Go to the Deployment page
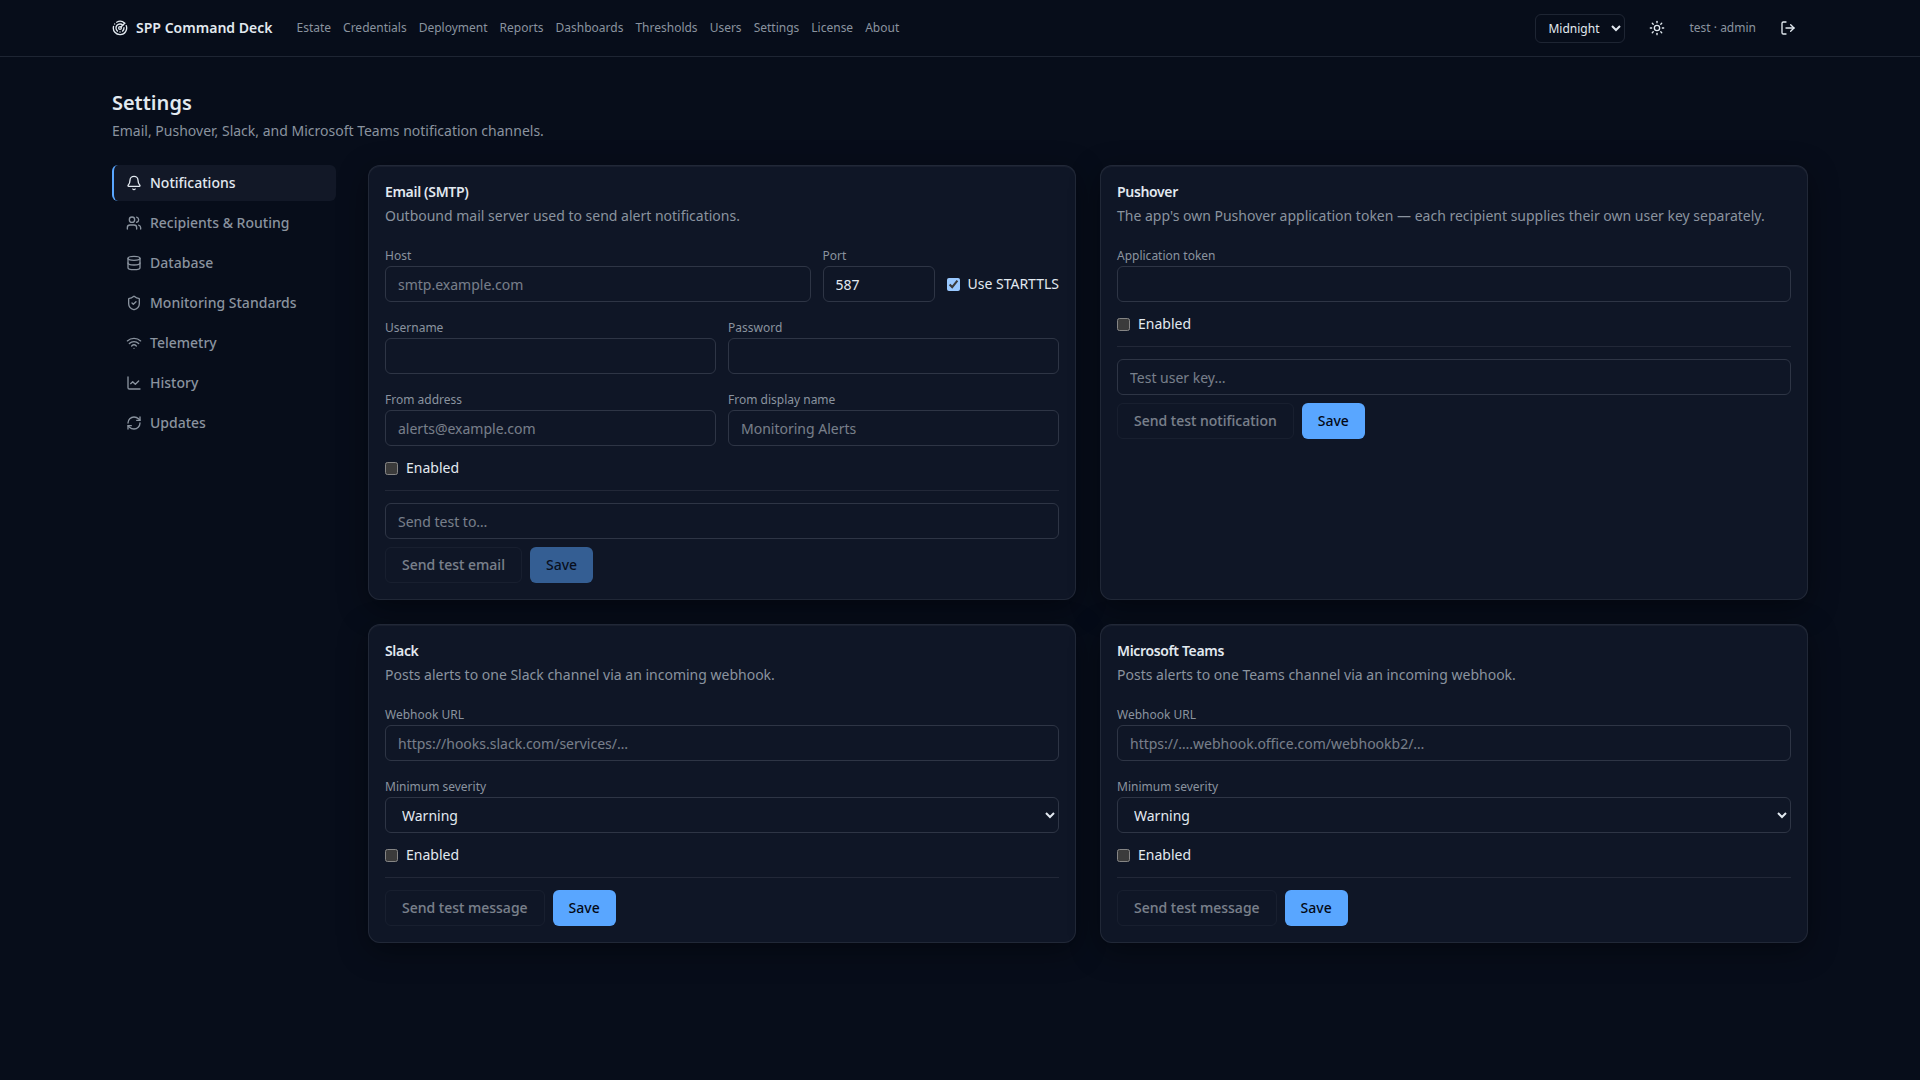The image size is (1920, 1080). (453, 28)
